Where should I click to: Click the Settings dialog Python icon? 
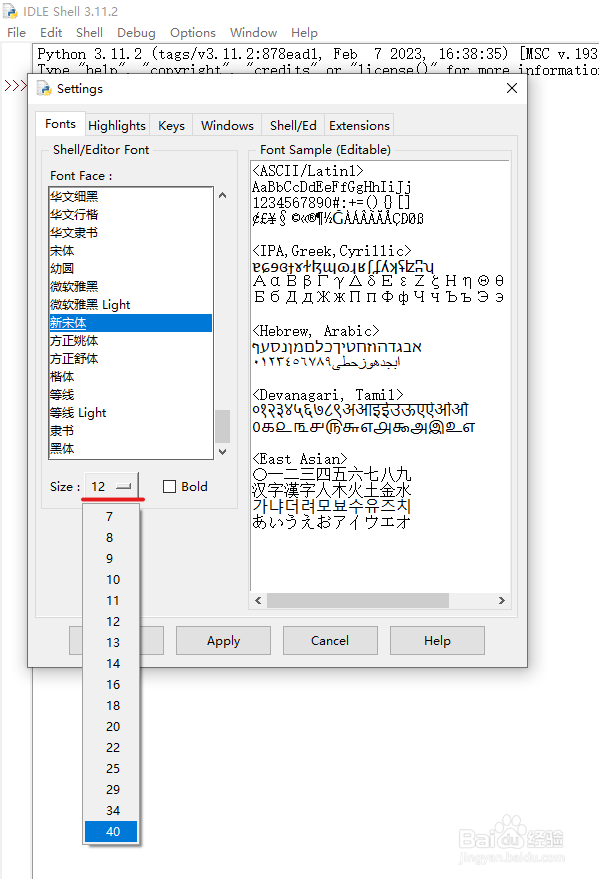tap(44, 89)
